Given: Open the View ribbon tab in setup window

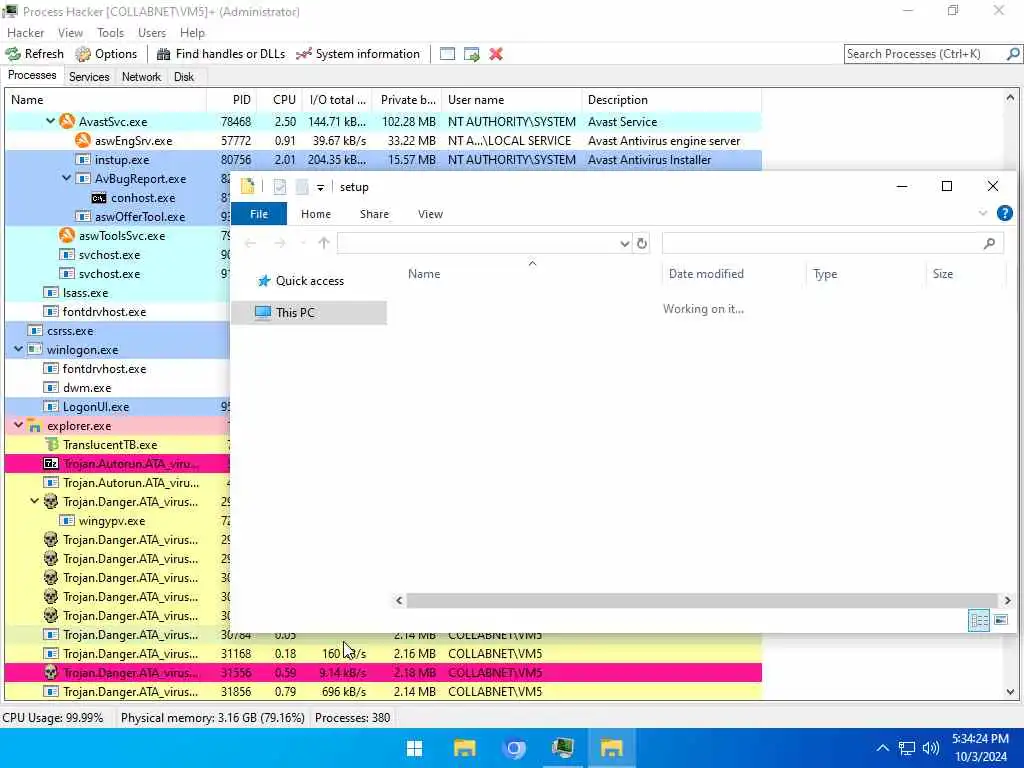Looking at the screenshot, I should (x=430, y=214).
